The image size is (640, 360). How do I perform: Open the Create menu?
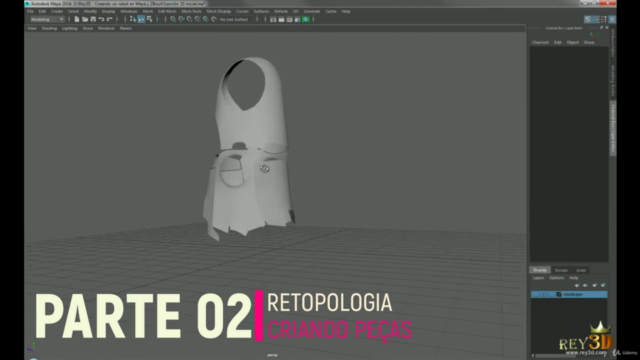(x=57, y=11)
